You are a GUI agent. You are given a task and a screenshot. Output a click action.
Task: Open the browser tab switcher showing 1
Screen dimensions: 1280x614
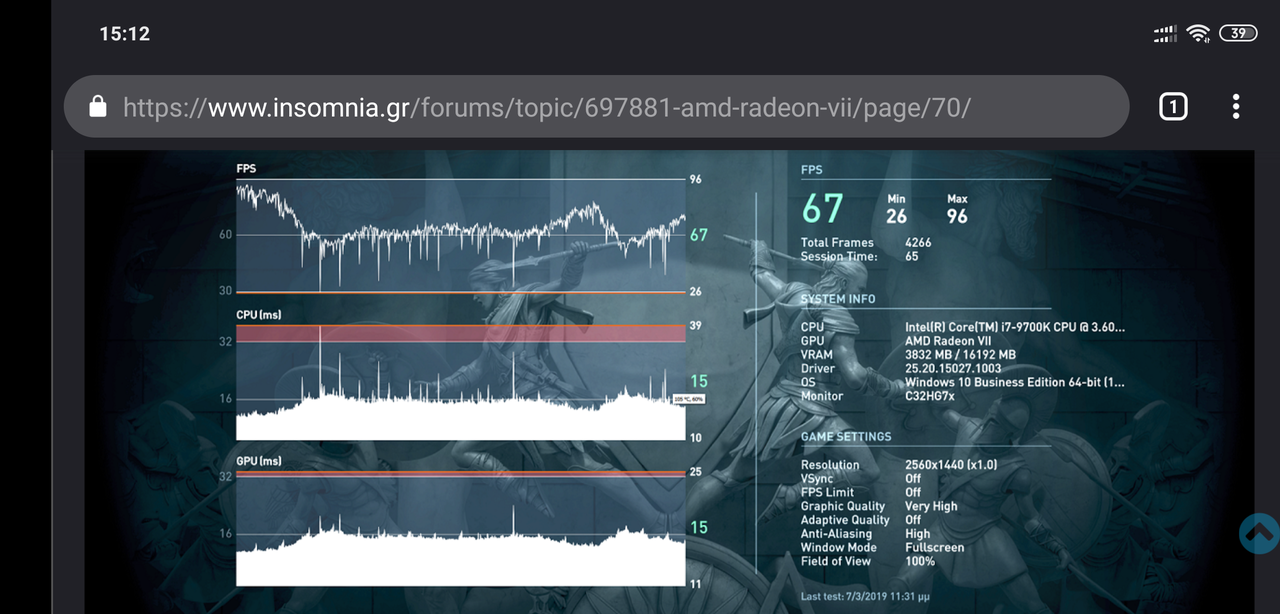1173,106
